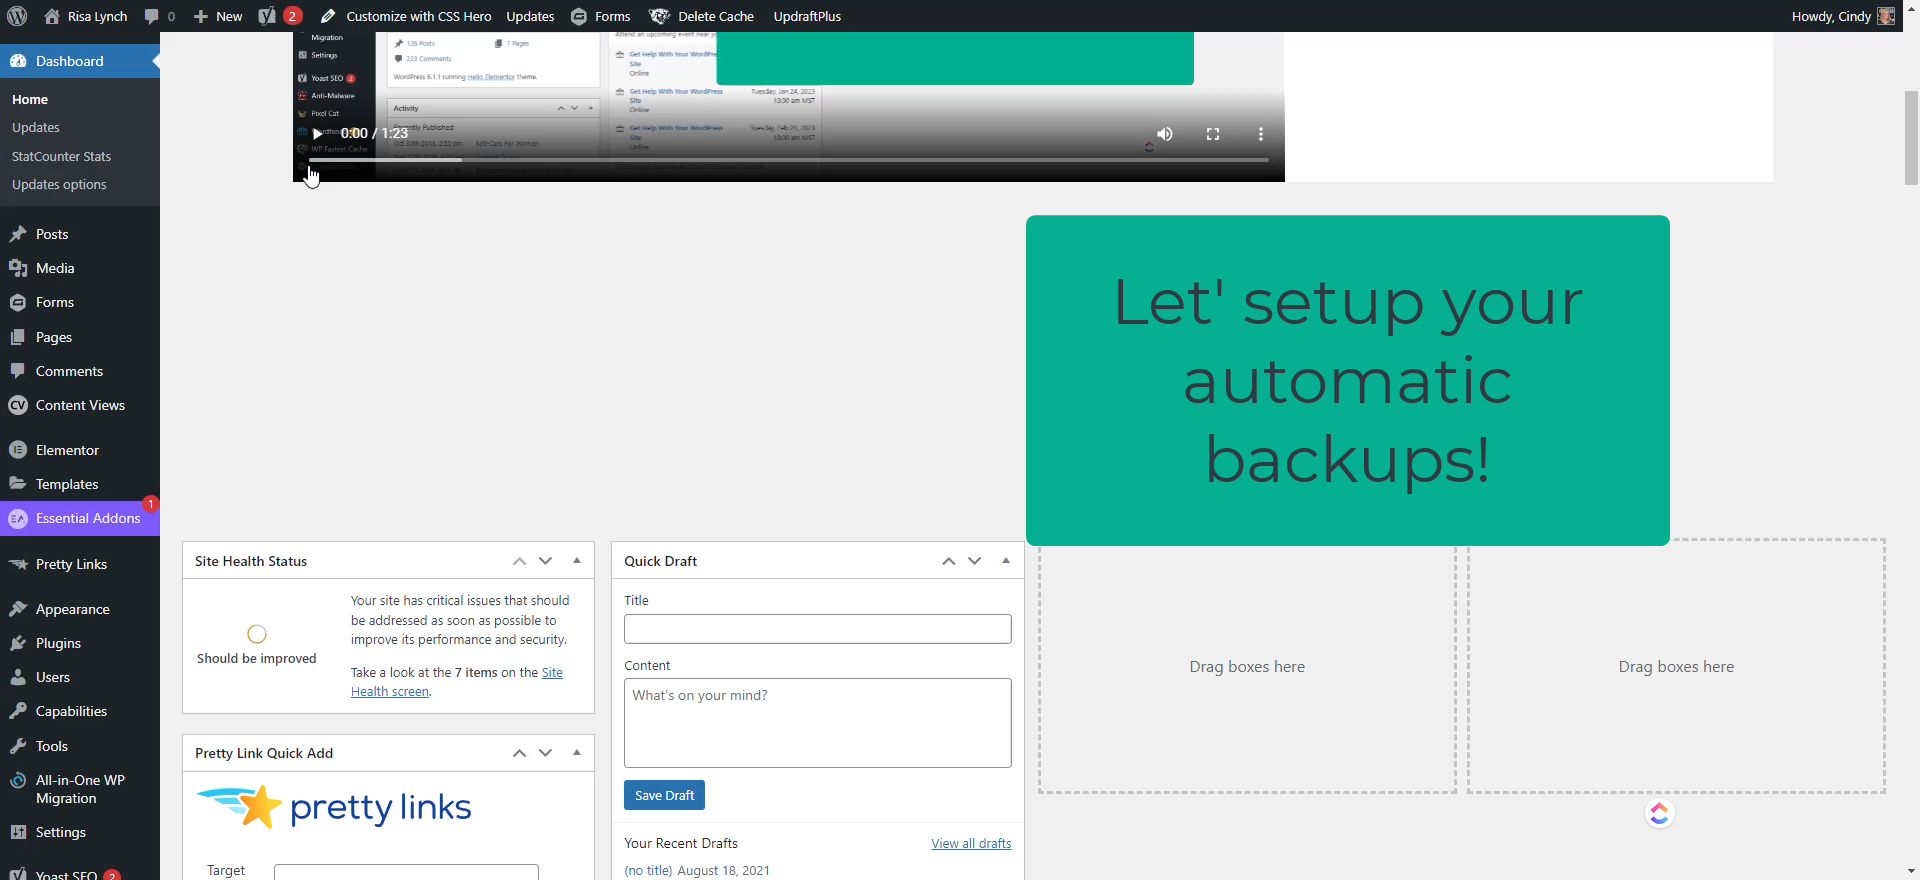The height and width of the screenshot is (880, 1920).
Task: Open the Tools wrench menu item
Action: tap(80, 746)
